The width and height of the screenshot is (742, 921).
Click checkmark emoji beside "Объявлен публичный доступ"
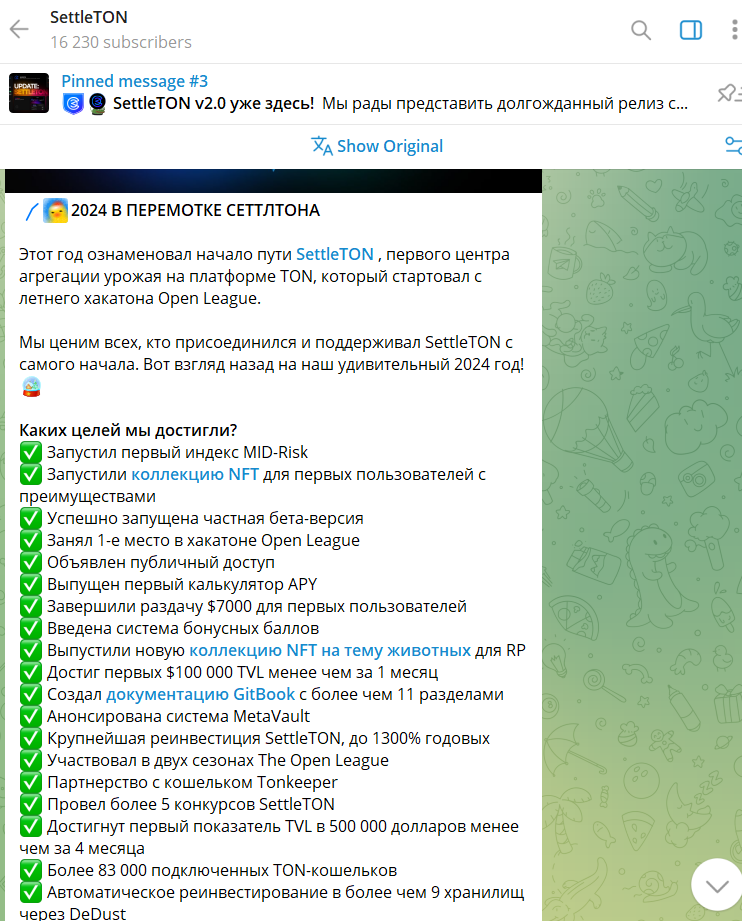click(x=31, y=562)
